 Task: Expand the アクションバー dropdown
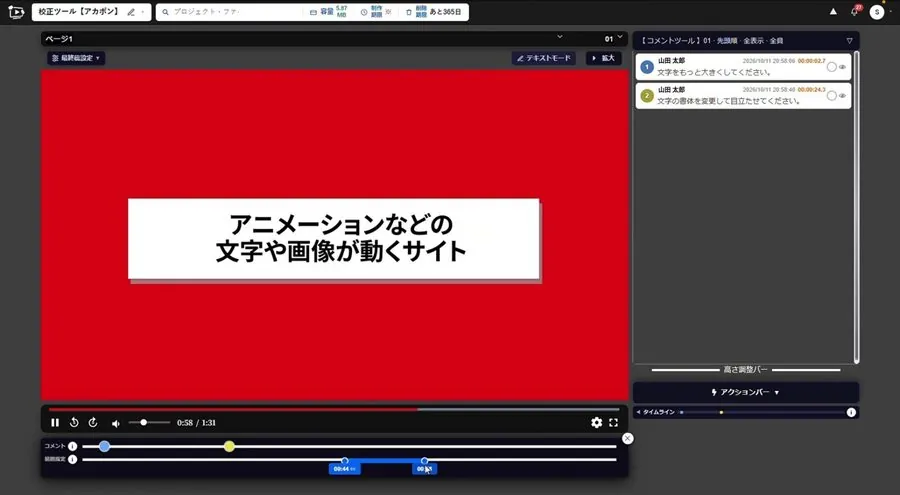tap(746, 392)
